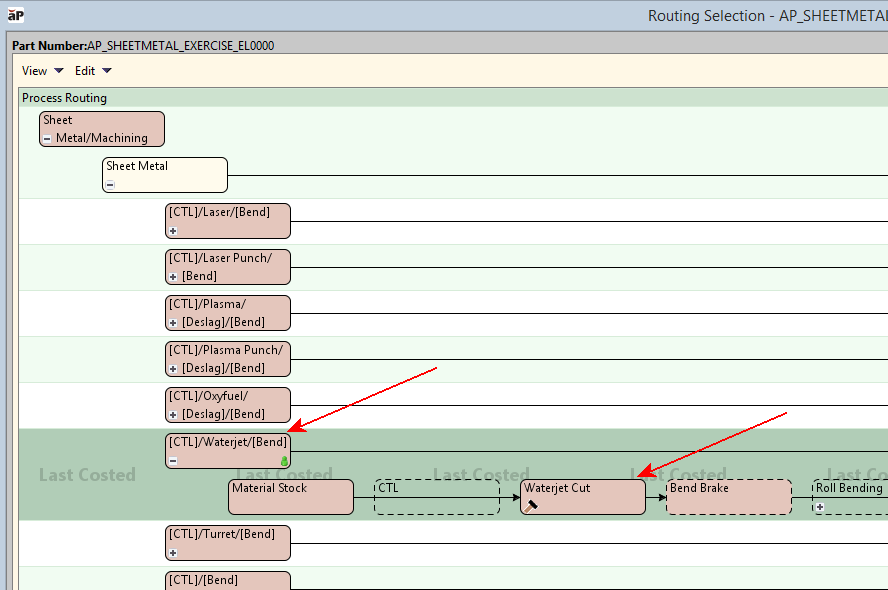Select the Material Stock process box
Screen dimensions: 888x590
290,497
